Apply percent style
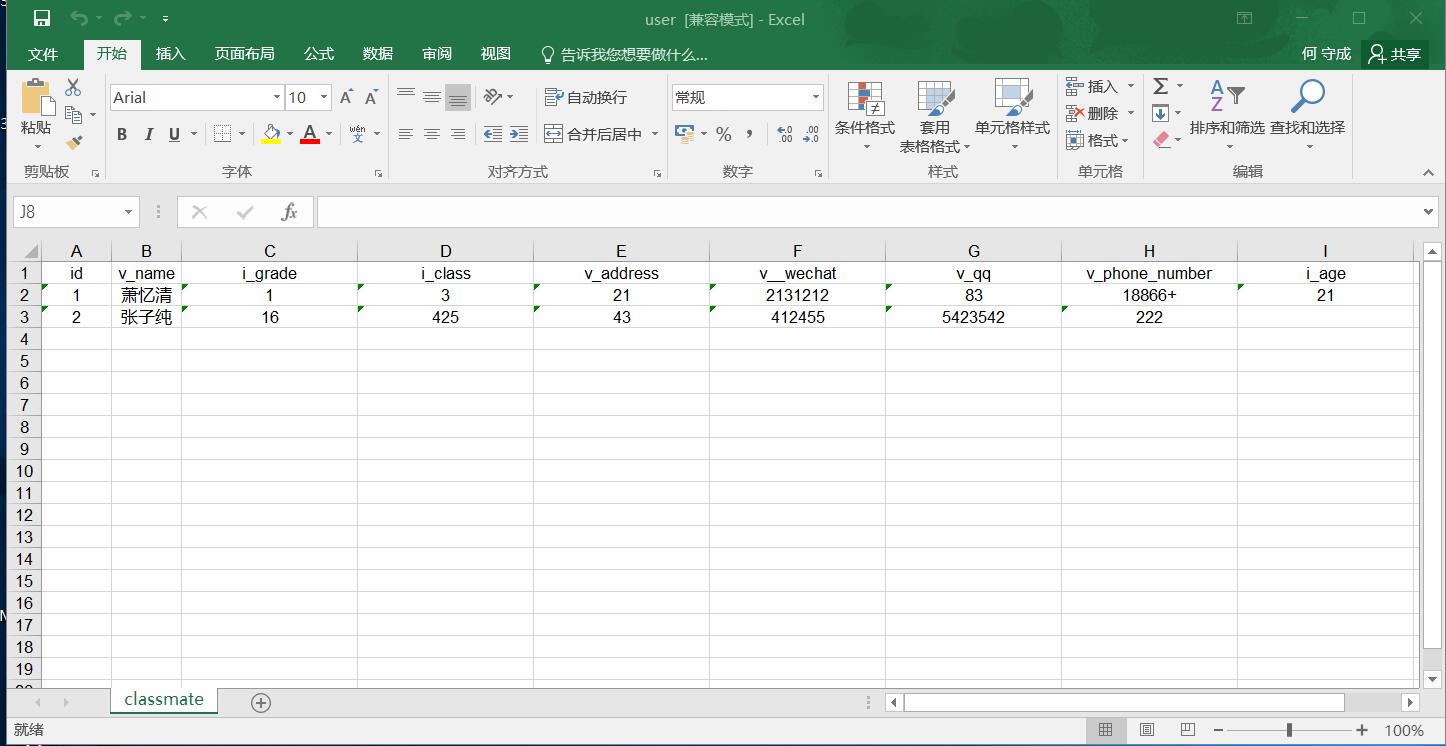This screenshot has height=746, width=1446. tap(724, 134)
